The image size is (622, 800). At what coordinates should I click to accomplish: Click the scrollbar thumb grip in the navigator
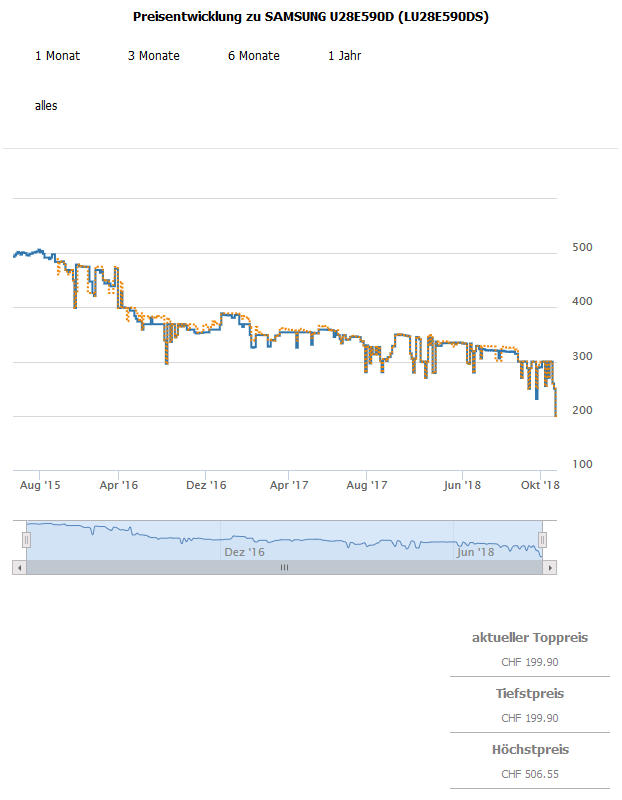point(284,567)
